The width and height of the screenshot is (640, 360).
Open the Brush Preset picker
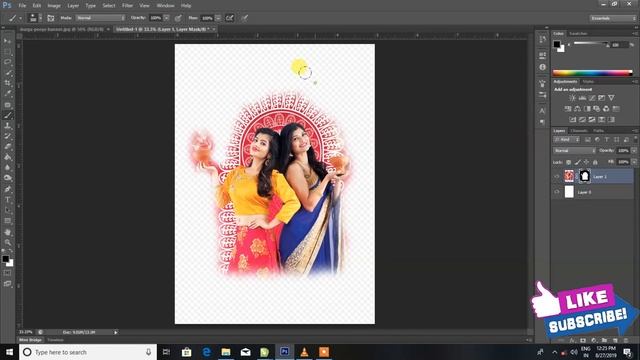tap(35, 18)
